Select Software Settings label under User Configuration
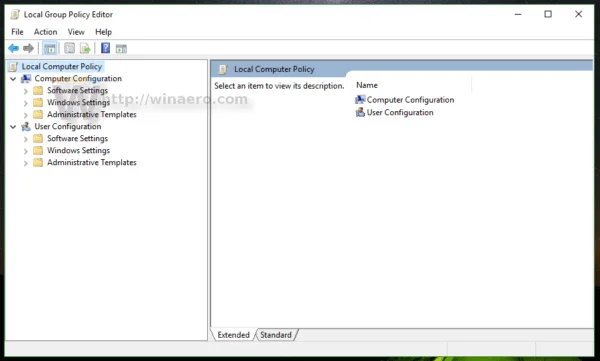 click(77, 138)
